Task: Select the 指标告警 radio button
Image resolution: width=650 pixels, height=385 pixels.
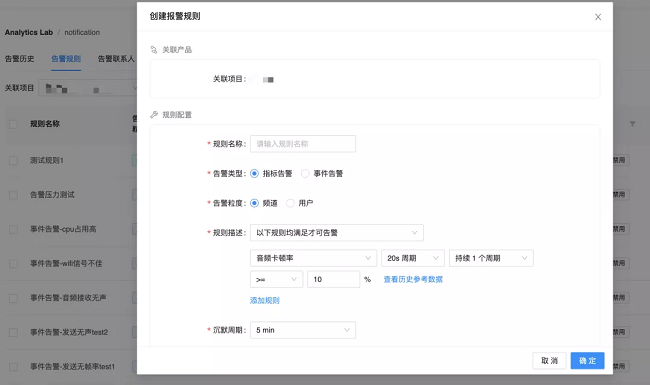Action: 255,173
